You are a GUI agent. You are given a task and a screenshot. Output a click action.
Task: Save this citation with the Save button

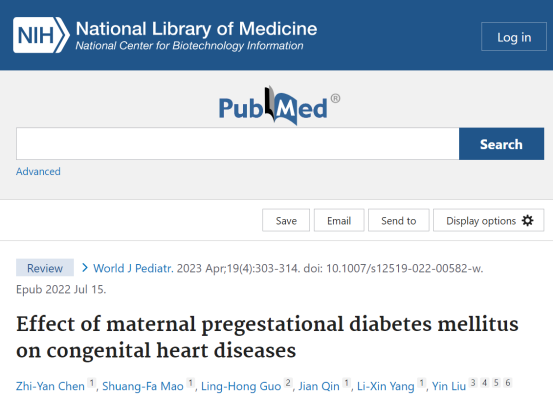tap(286, 220)
